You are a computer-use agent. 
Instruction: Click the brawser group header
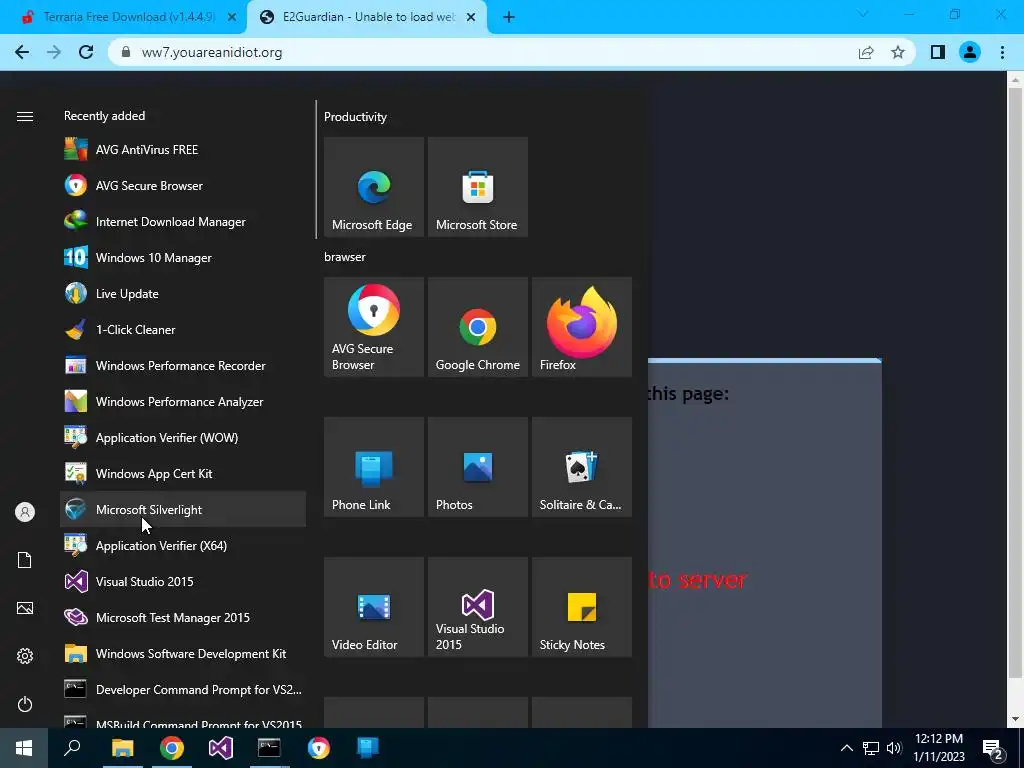point(345,257)
